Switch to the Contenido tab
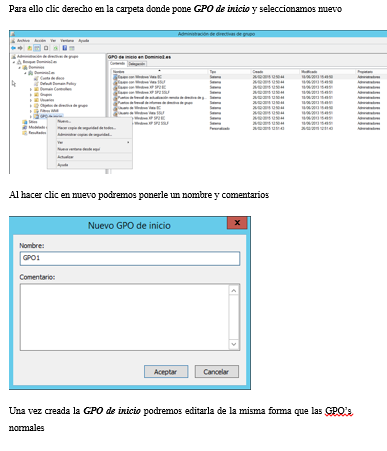 pos(117,63)
